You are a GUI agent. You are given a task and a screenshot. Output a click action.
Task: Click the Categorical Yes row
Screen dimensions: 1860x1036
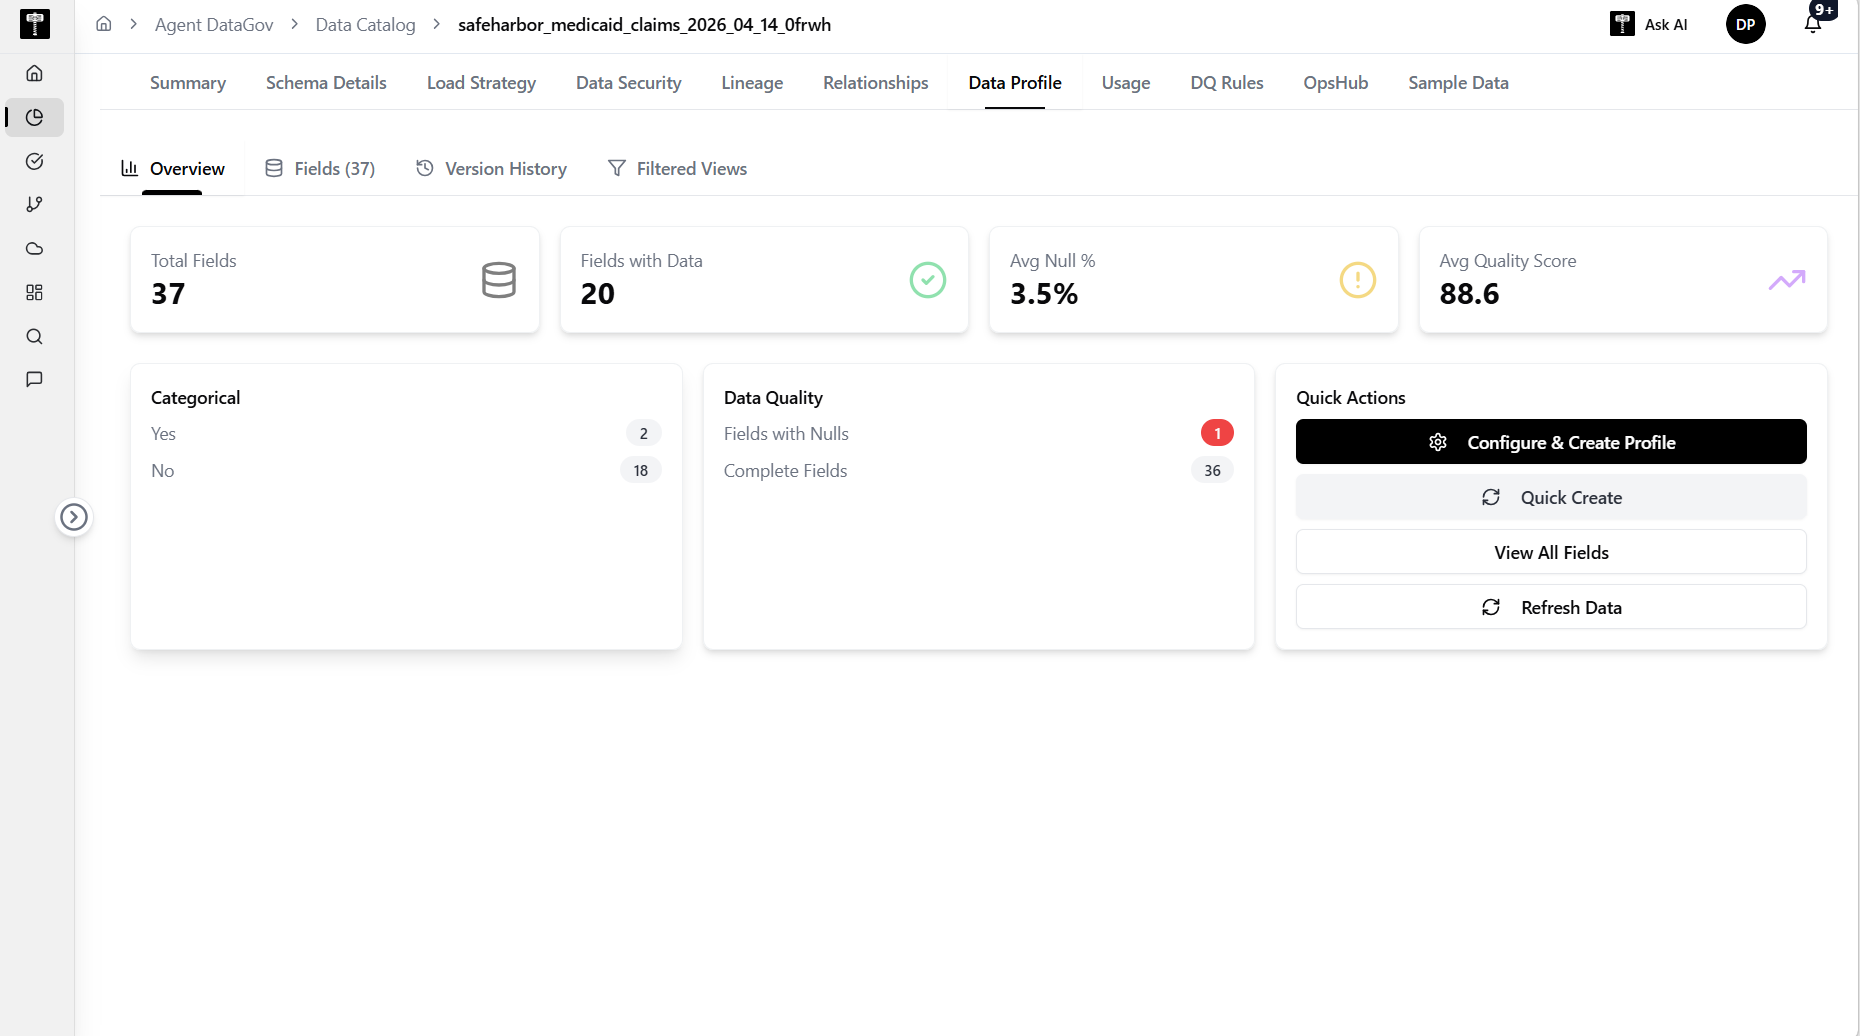click(x=406, y=434)
